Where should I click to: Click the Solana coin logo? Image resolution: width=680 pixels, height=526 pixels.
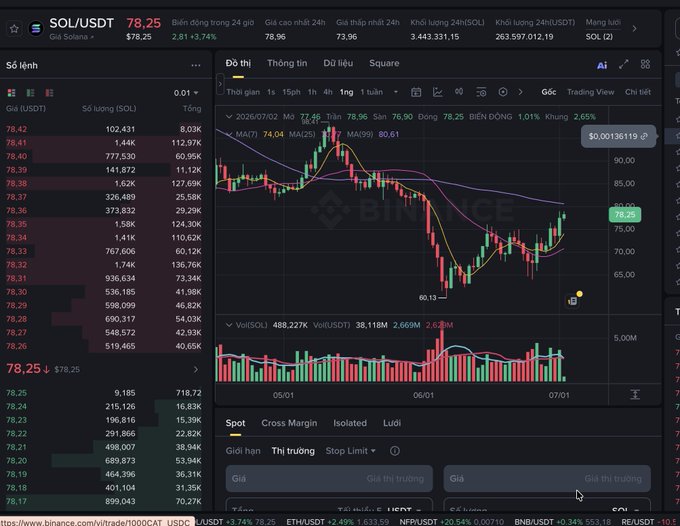tap(36, 29)
